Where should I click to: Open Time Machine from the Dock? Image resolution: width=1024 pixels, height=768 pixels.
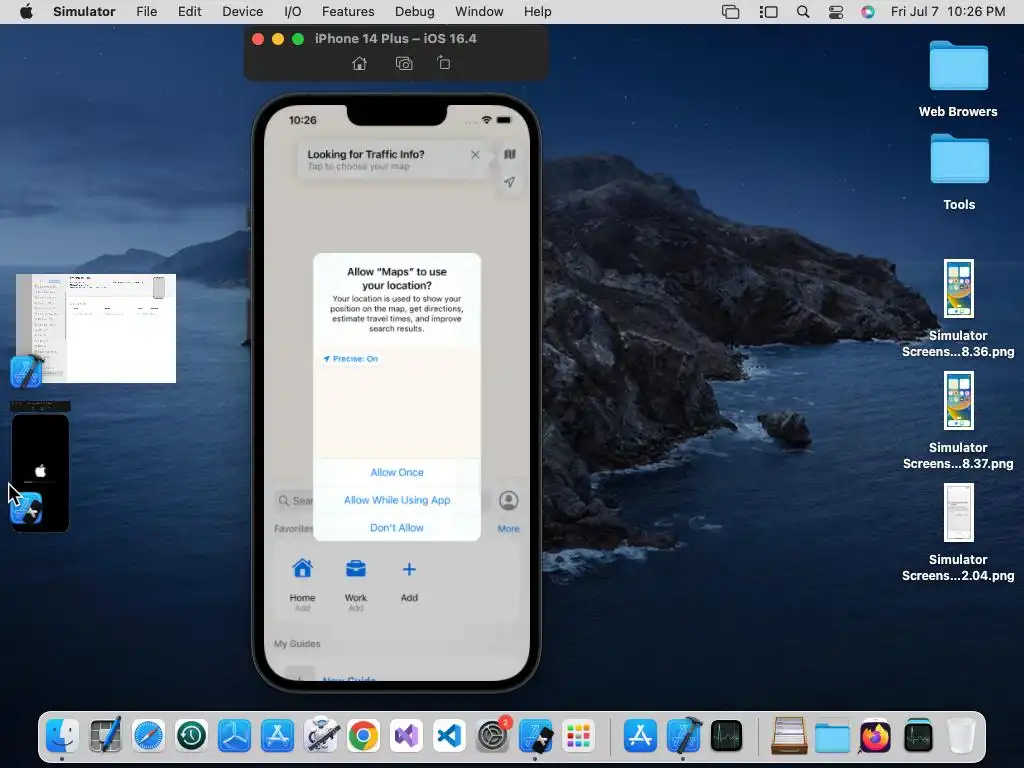tap(191, 736)
